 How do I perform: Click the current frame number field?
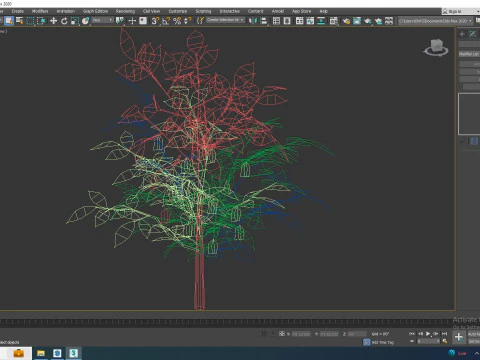tap(429, 341)
